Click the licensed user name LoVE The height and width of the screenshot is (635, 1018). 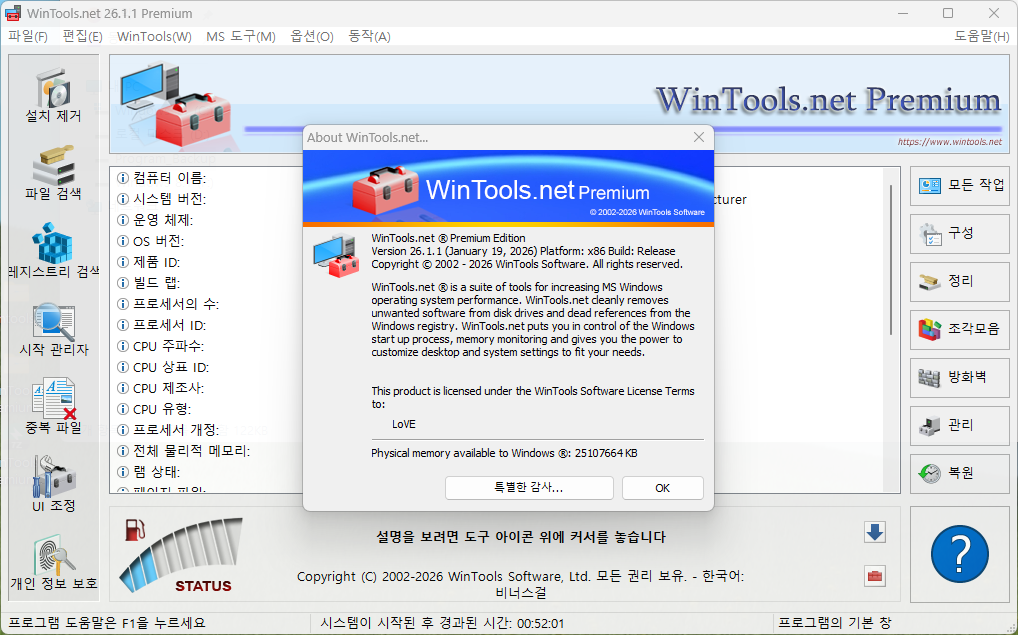404,424
